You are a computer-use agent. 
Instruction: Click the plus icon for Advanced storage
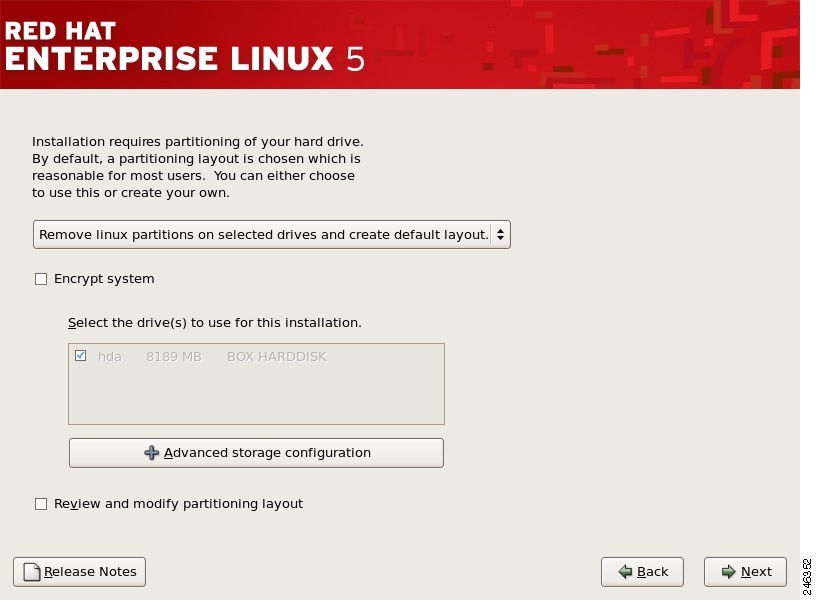152,453
